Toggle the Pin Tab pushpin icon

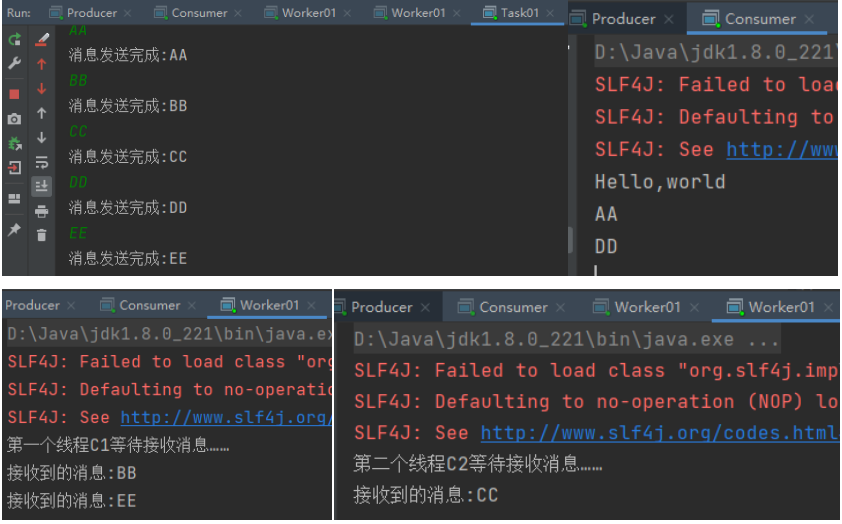[x=14, y=229]
